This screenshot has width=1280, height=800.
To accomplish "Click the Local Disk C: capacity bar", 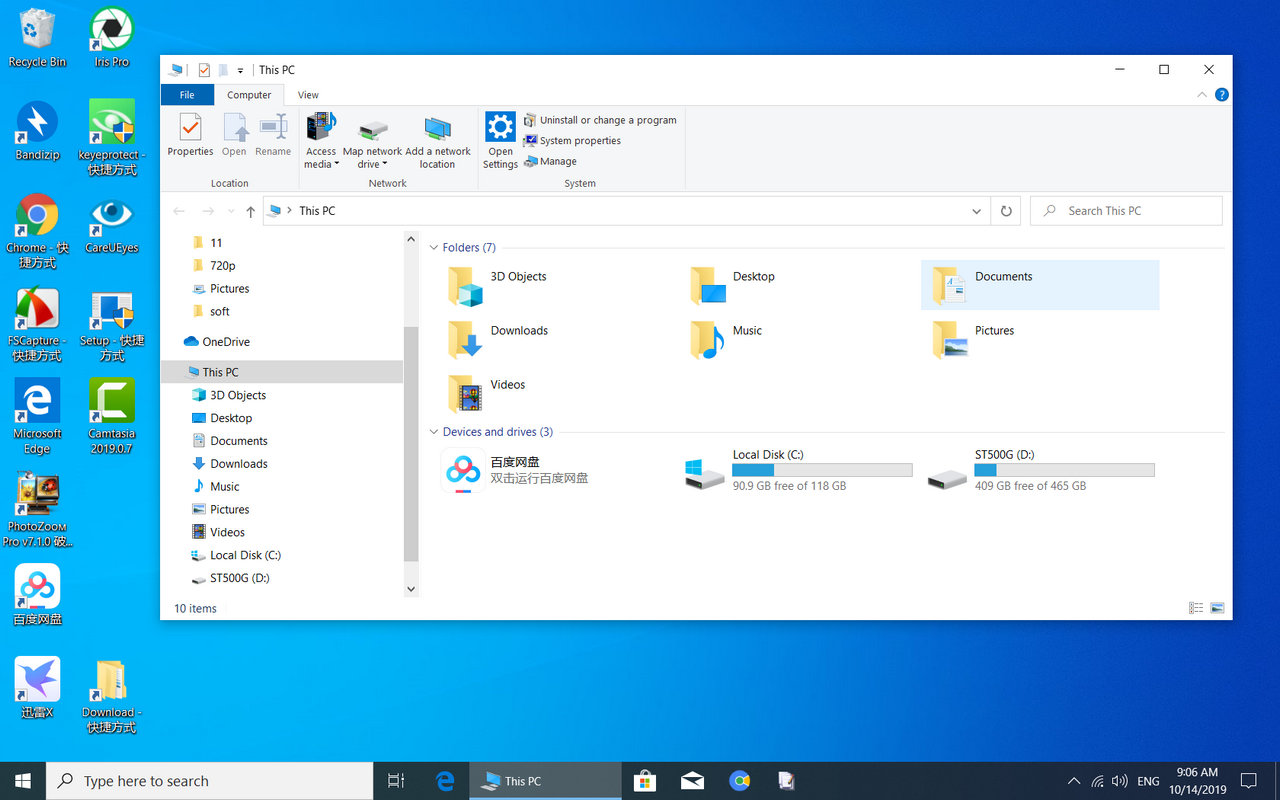I will [x=822, y=469].
